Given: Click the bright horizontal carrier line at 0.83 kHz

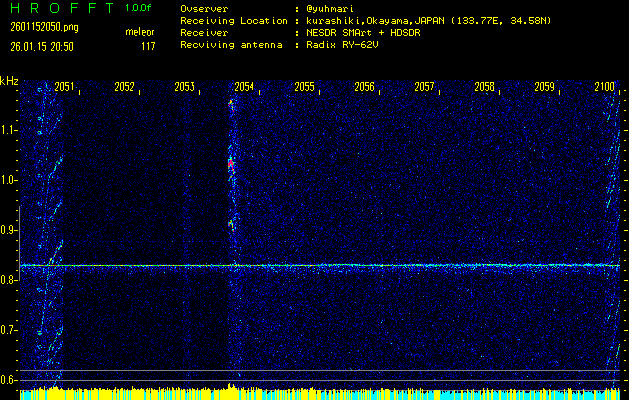Looking at the screenshot, I should click(320, 265).
